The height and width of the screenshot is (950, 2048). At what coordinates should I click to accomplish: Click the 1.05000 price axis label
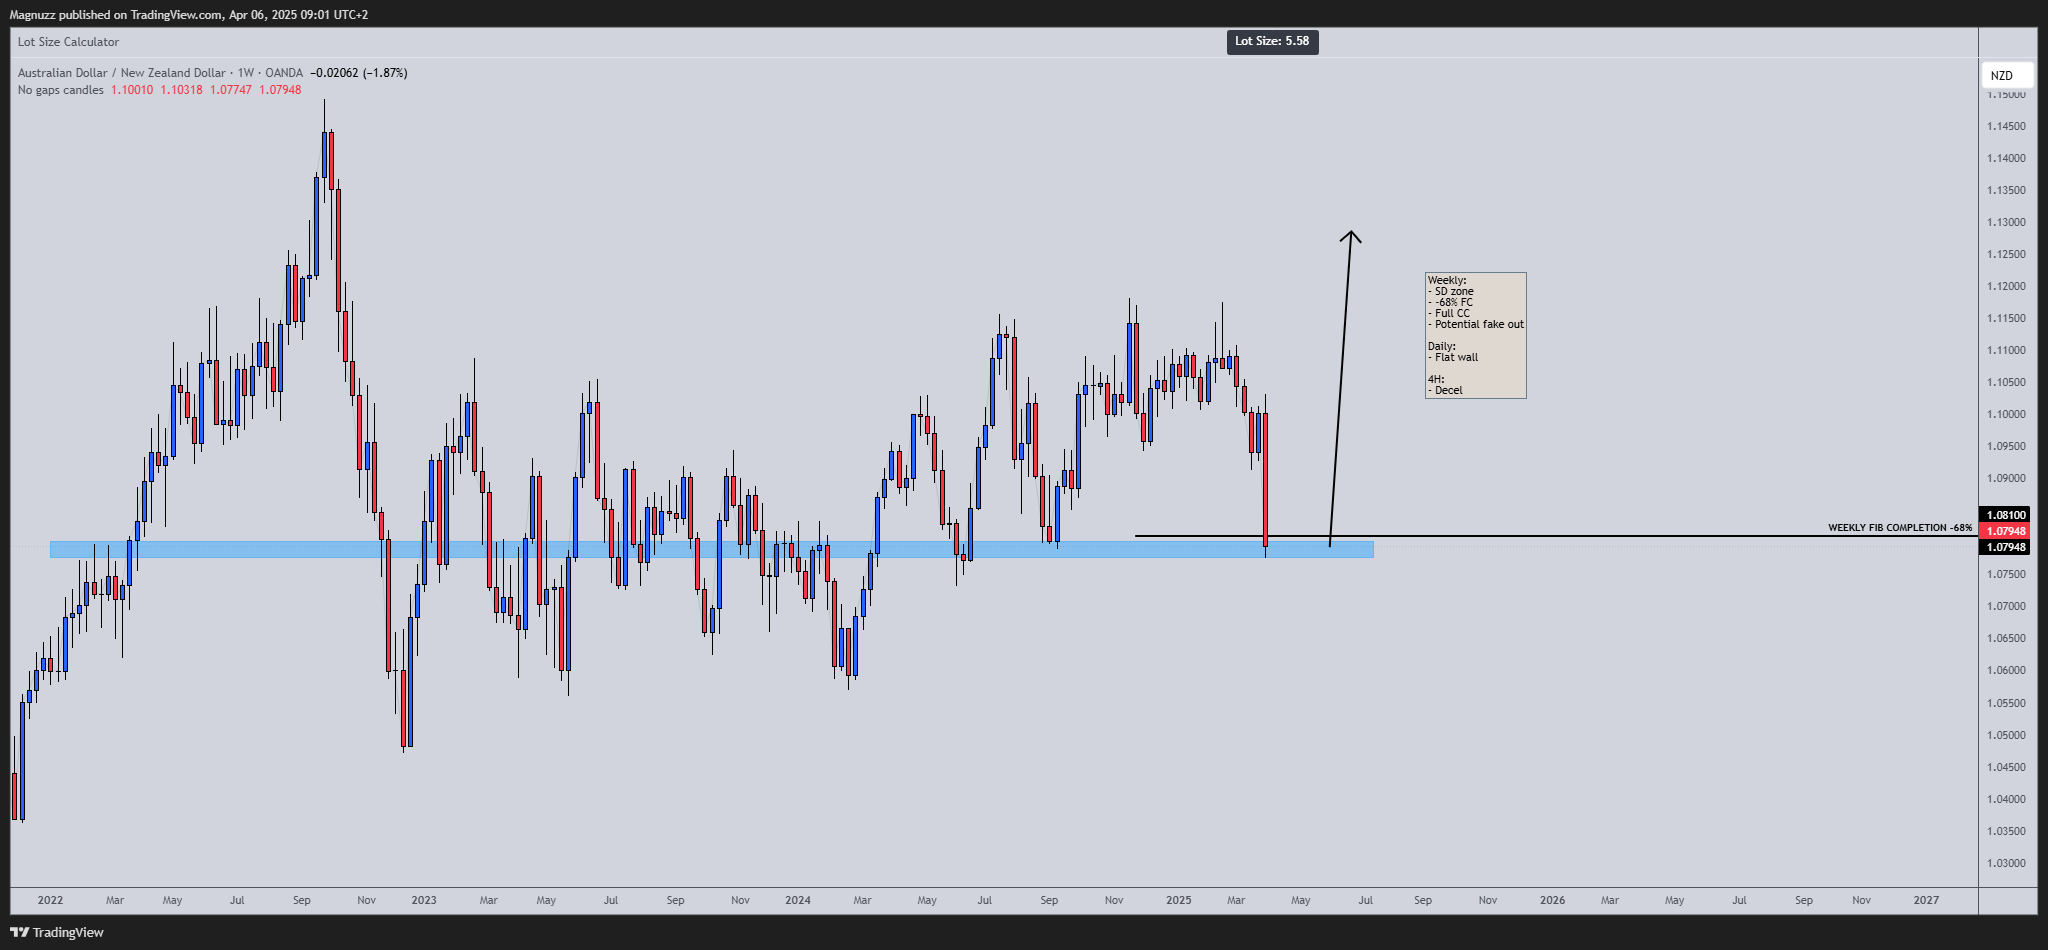point(2006,735)
